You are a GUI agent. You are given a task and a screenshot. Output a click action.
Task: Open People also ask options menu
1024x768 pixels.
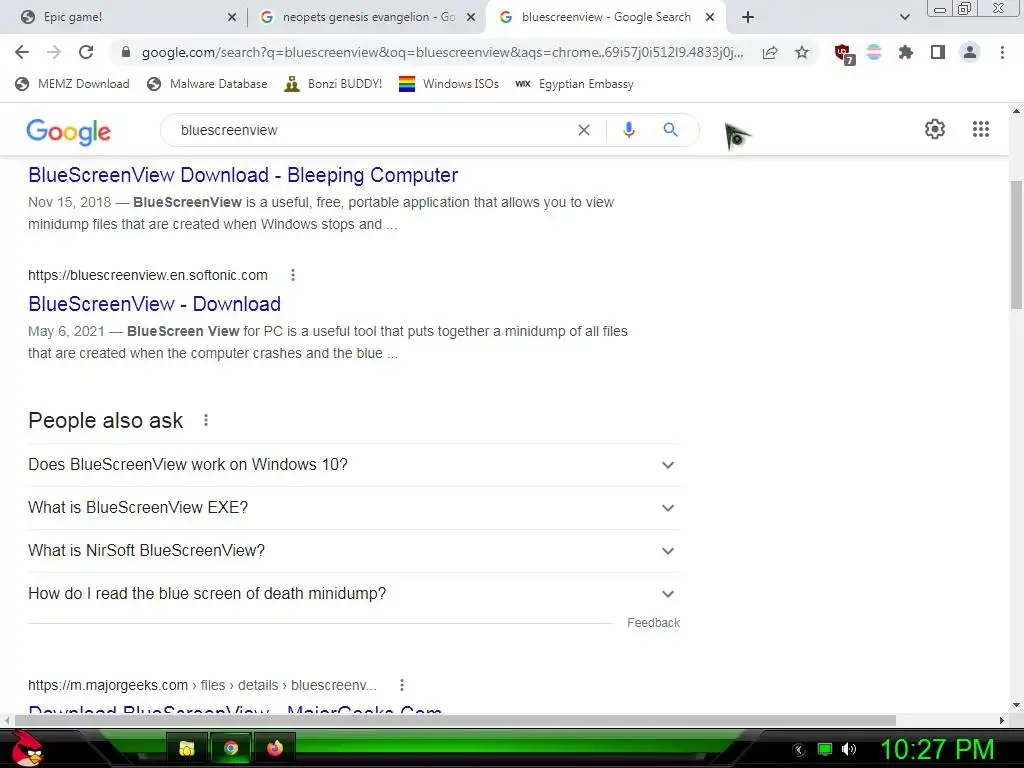click(206, 420)
